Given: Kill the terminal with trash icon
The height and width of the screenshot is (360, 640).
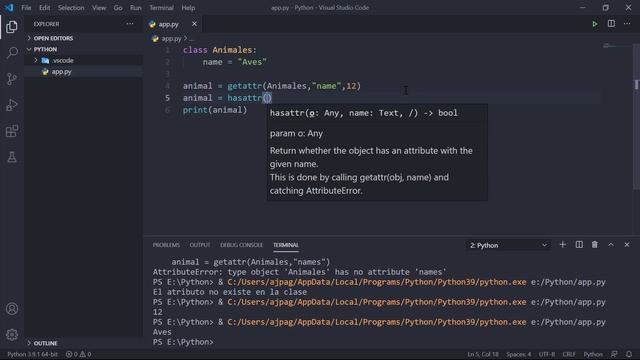Looking at the screenshot, I should click(595, 244).
